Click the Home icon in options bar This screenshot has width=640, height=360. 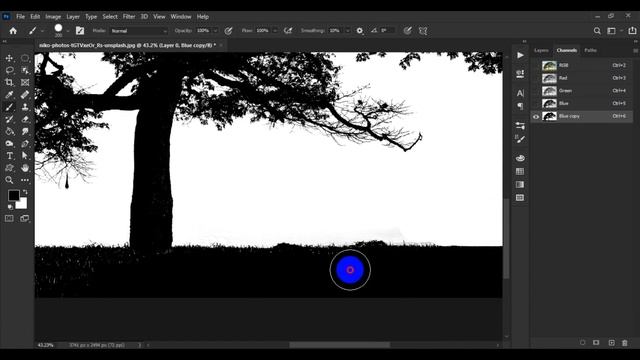(13, 31)
